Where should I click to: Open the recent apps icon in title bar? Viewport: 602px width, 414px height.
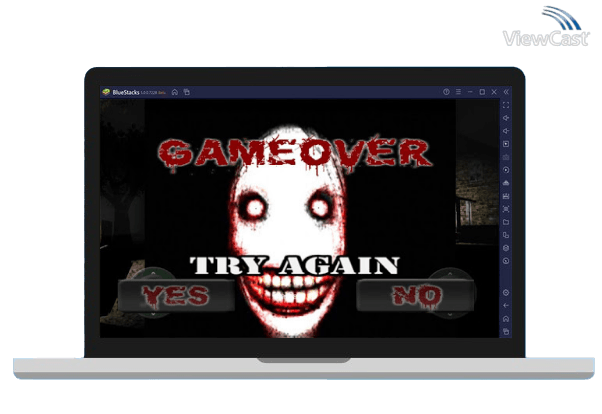pyautogui.click(x=187, y=92)
